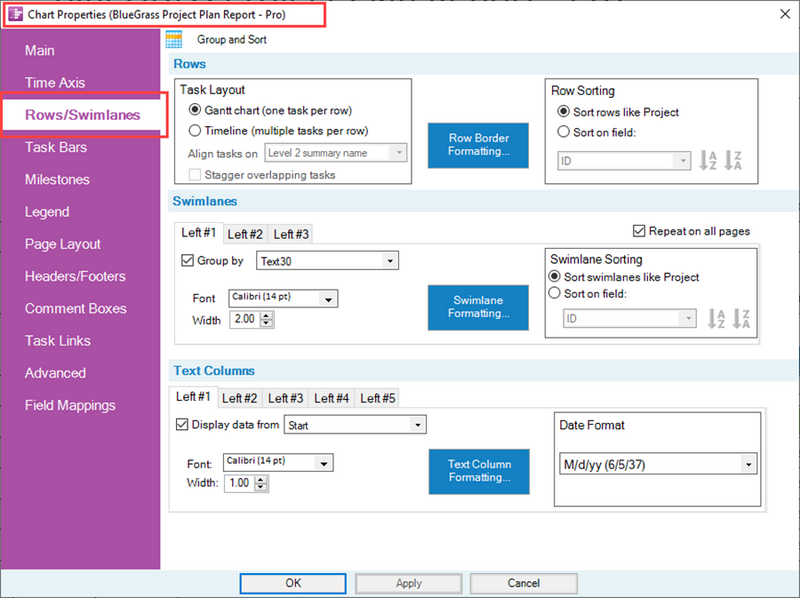Screen dimensions: 800x598
Task: Open Advanced settings page
Action: [55, 373]
